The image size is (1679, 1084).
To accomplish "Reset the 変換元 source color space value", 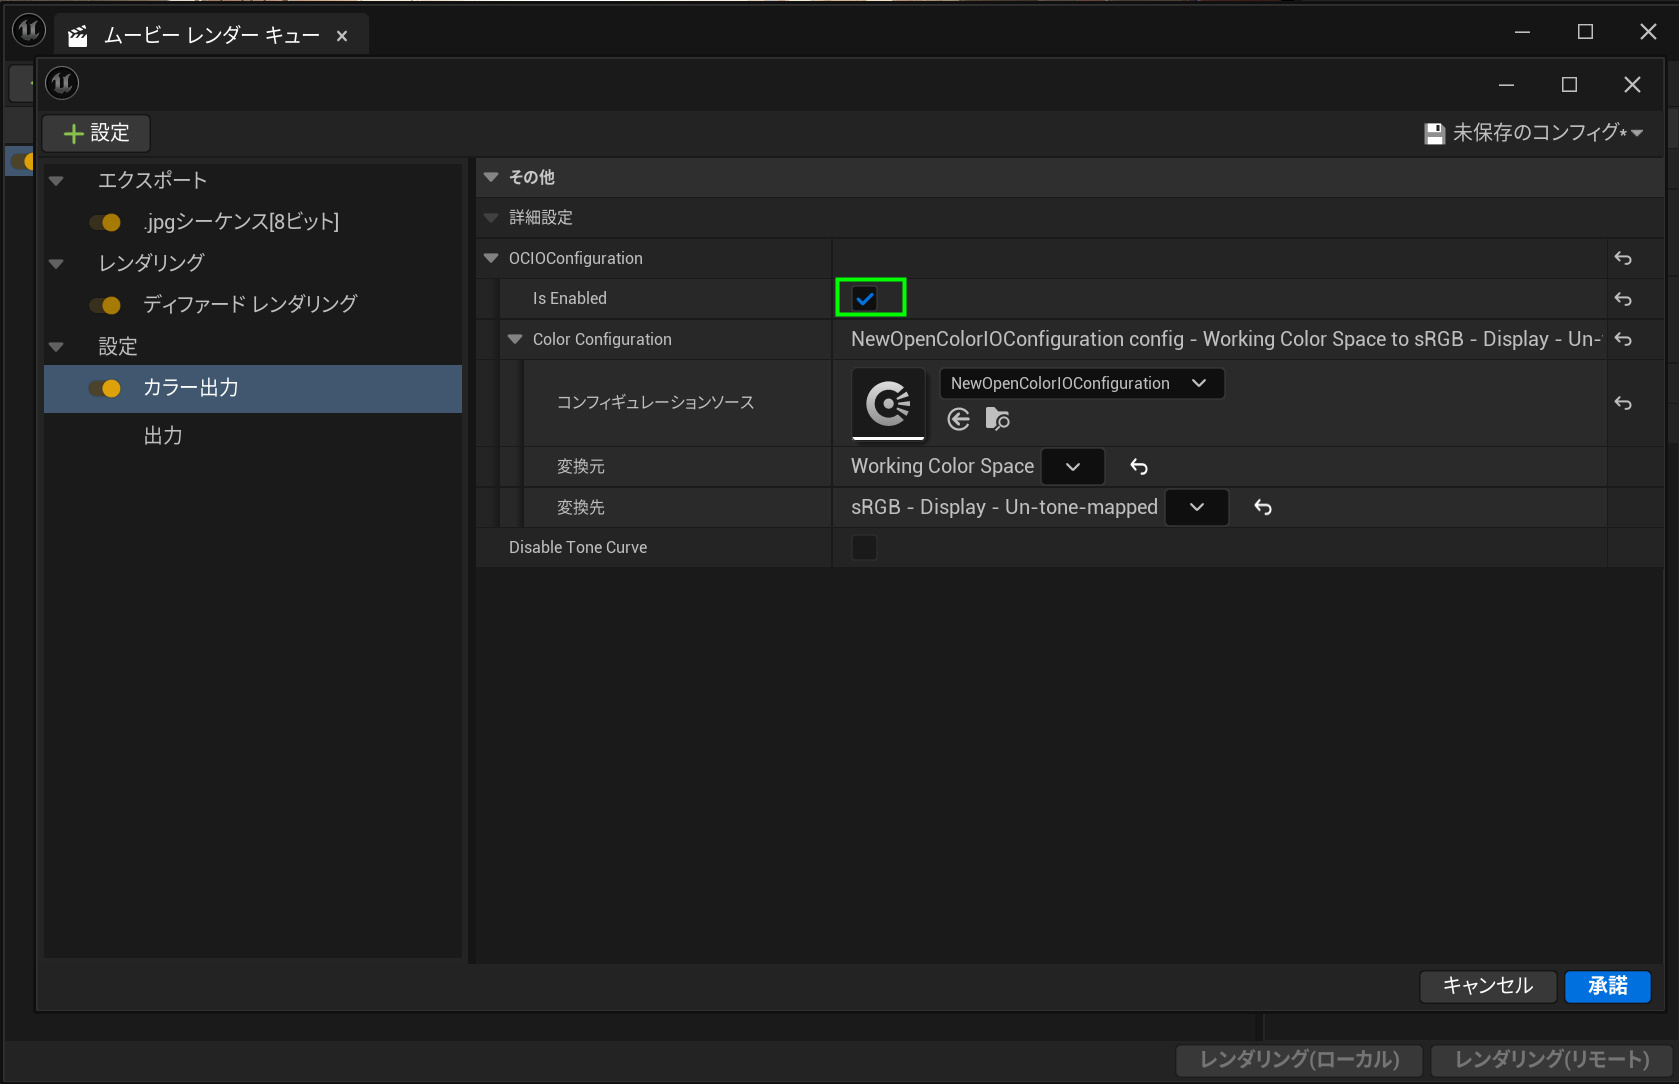I will [1139, 467].
